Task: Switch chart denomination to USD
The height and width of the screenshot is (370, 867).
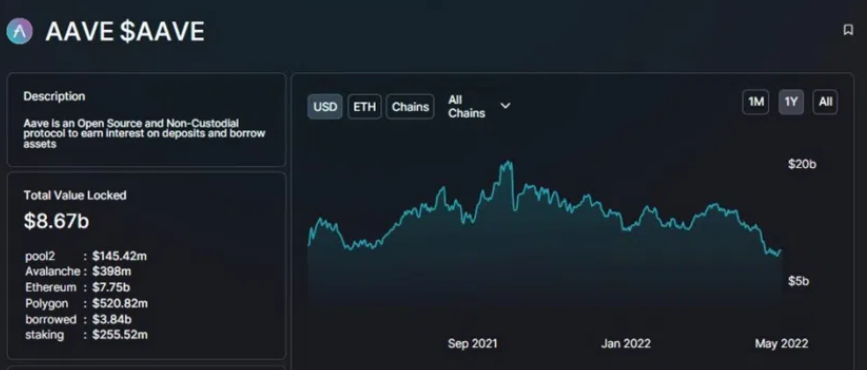Action: click(325, 106)
